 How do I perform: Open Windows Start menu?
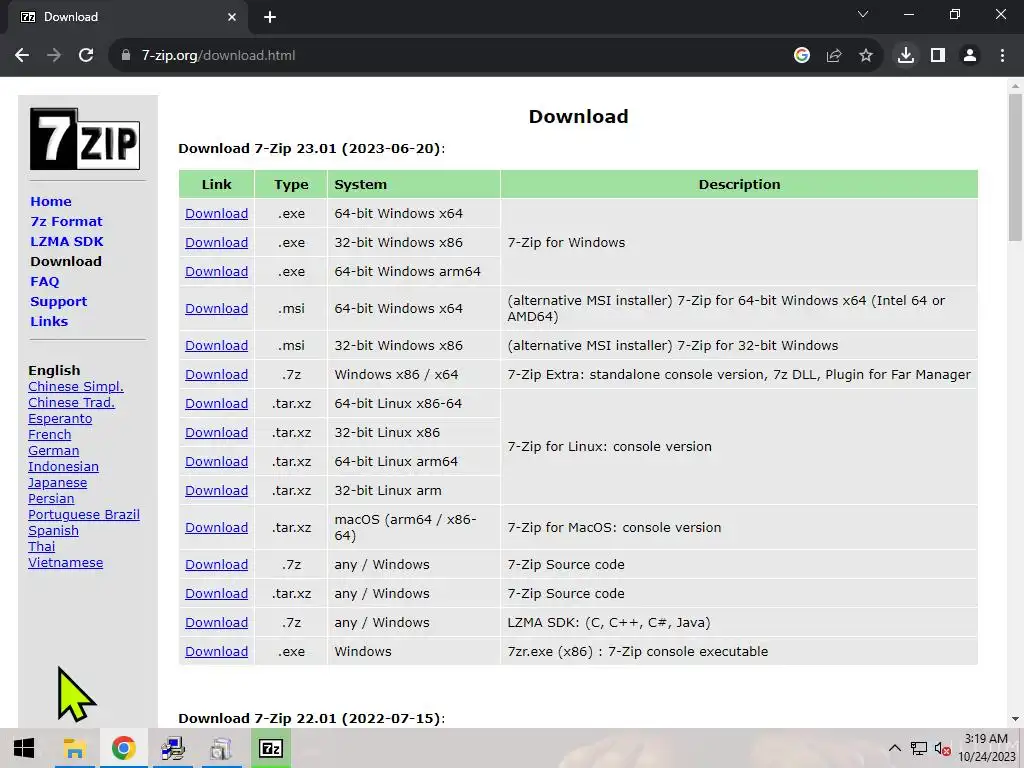(x=24, y=748)
